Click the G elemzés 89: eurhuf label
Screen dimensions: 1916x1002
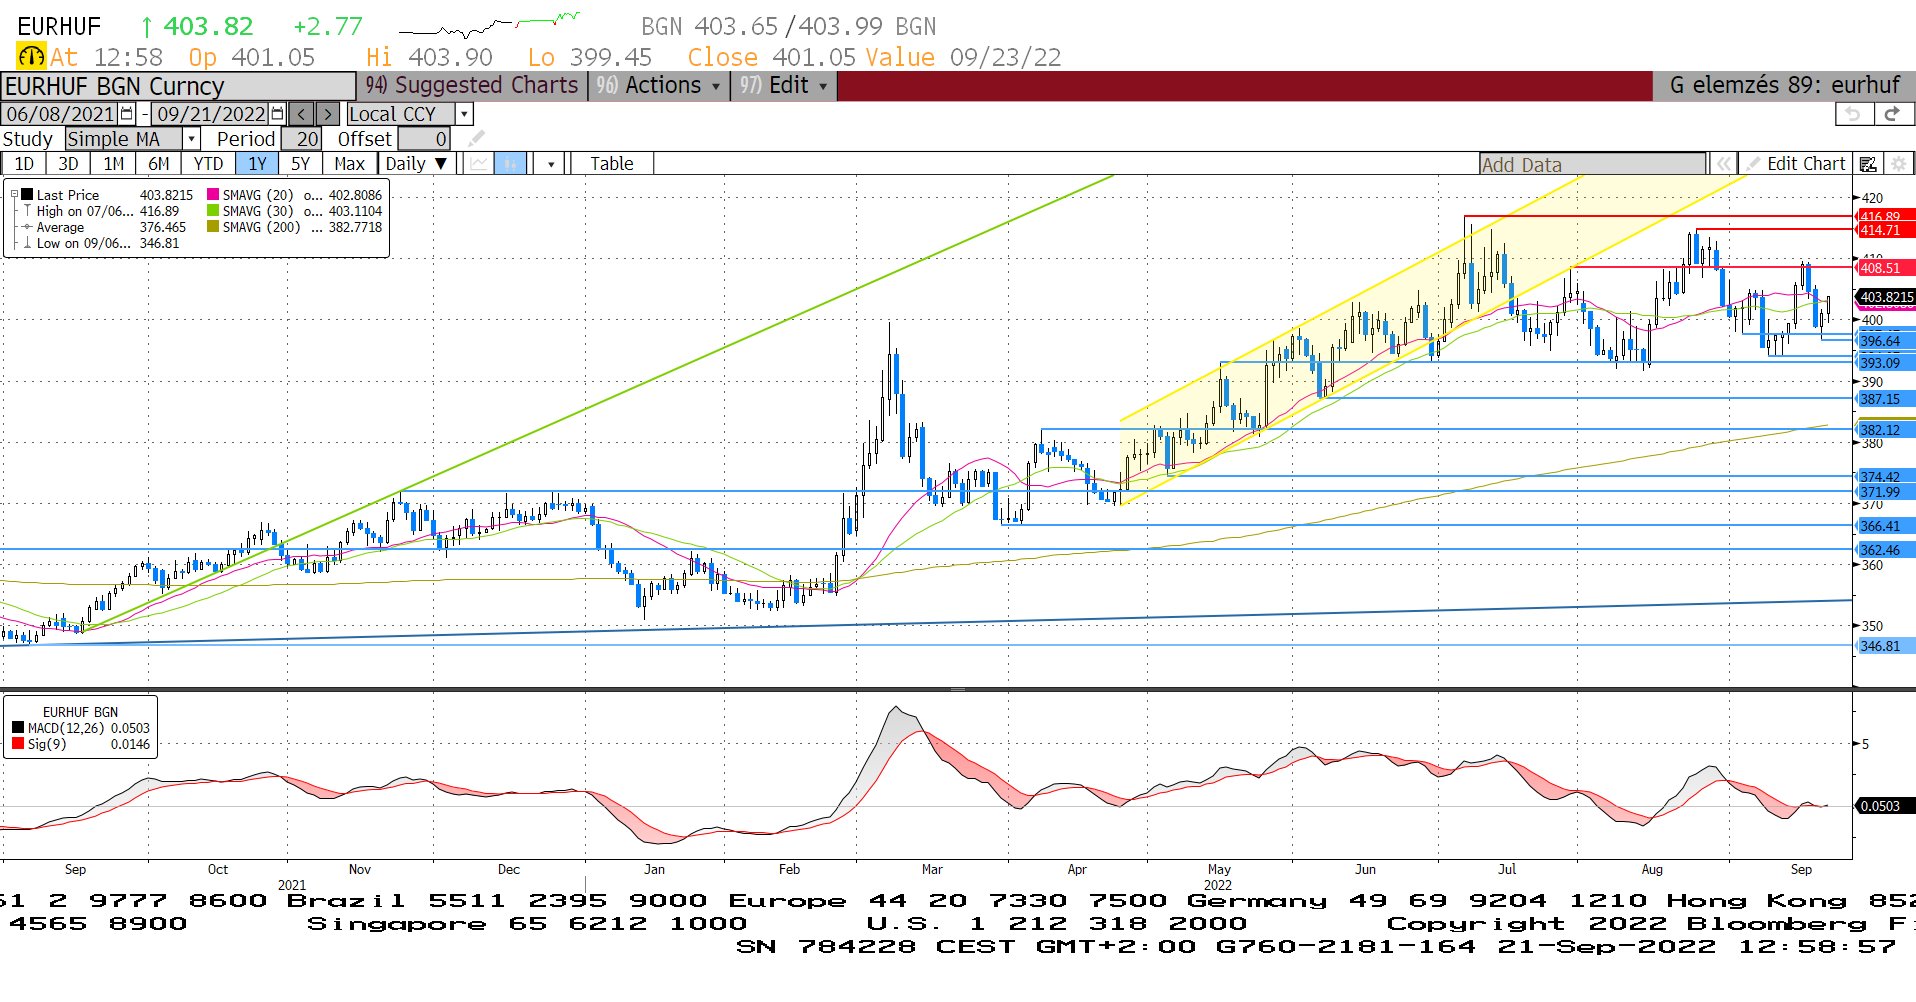coord(1783,86)
